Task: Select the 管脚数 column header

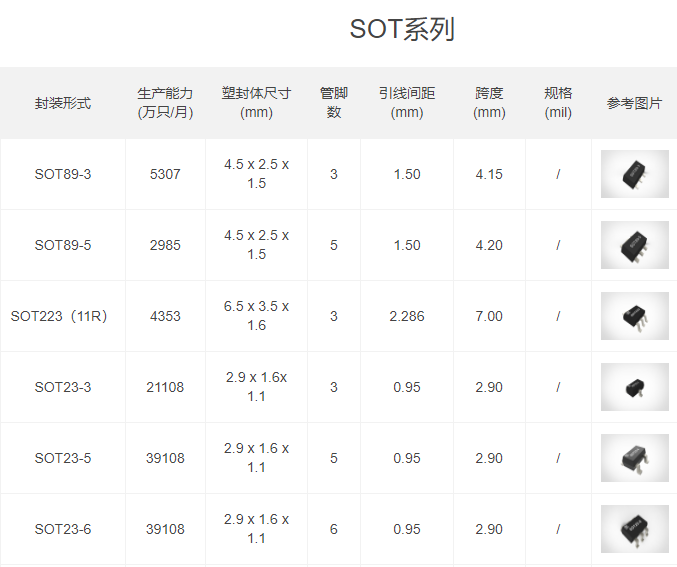Action: tap(334, 103)
